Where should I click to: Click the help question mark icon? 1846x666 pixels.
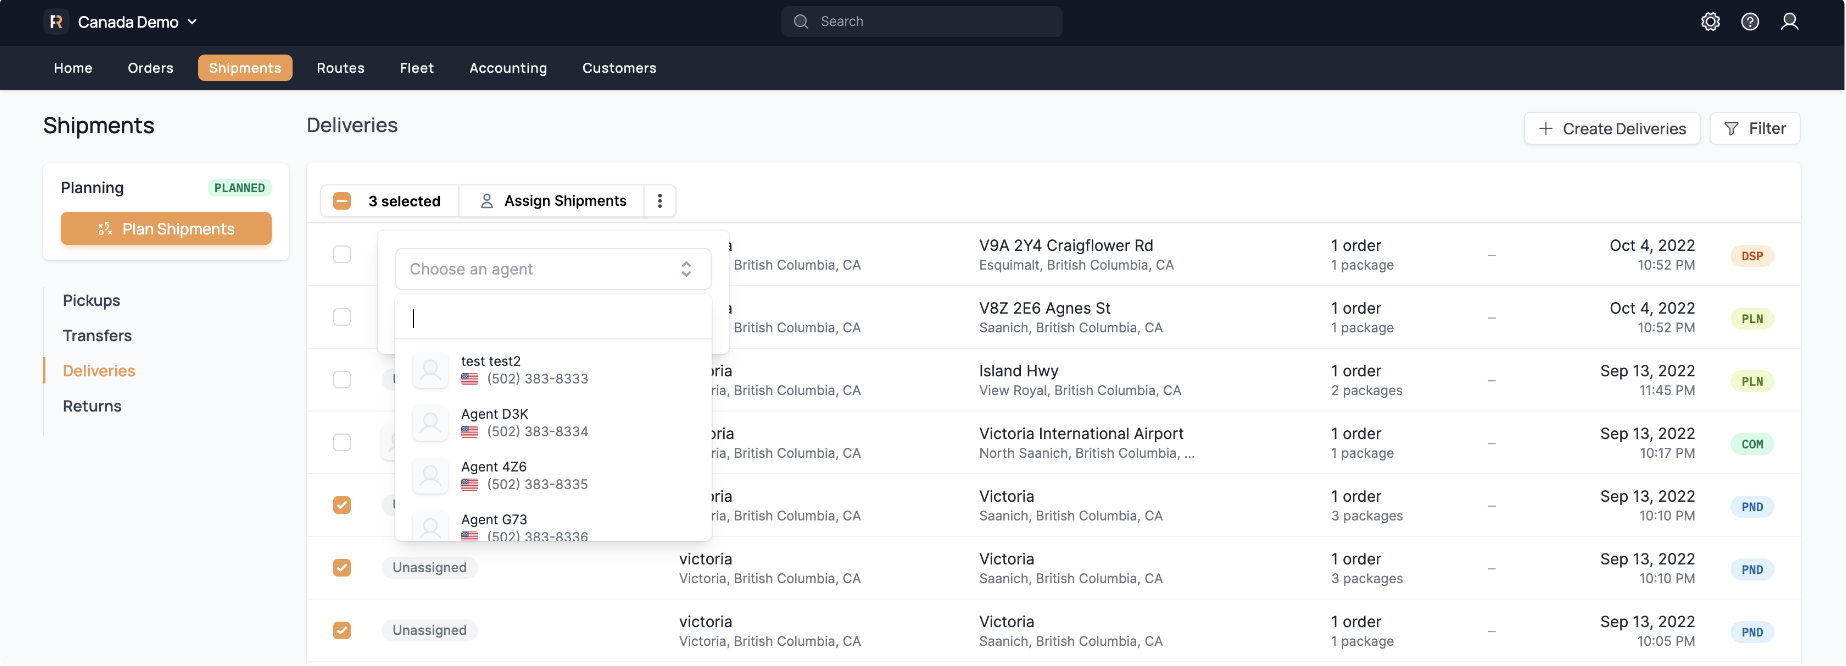[x=1750, y=22]
